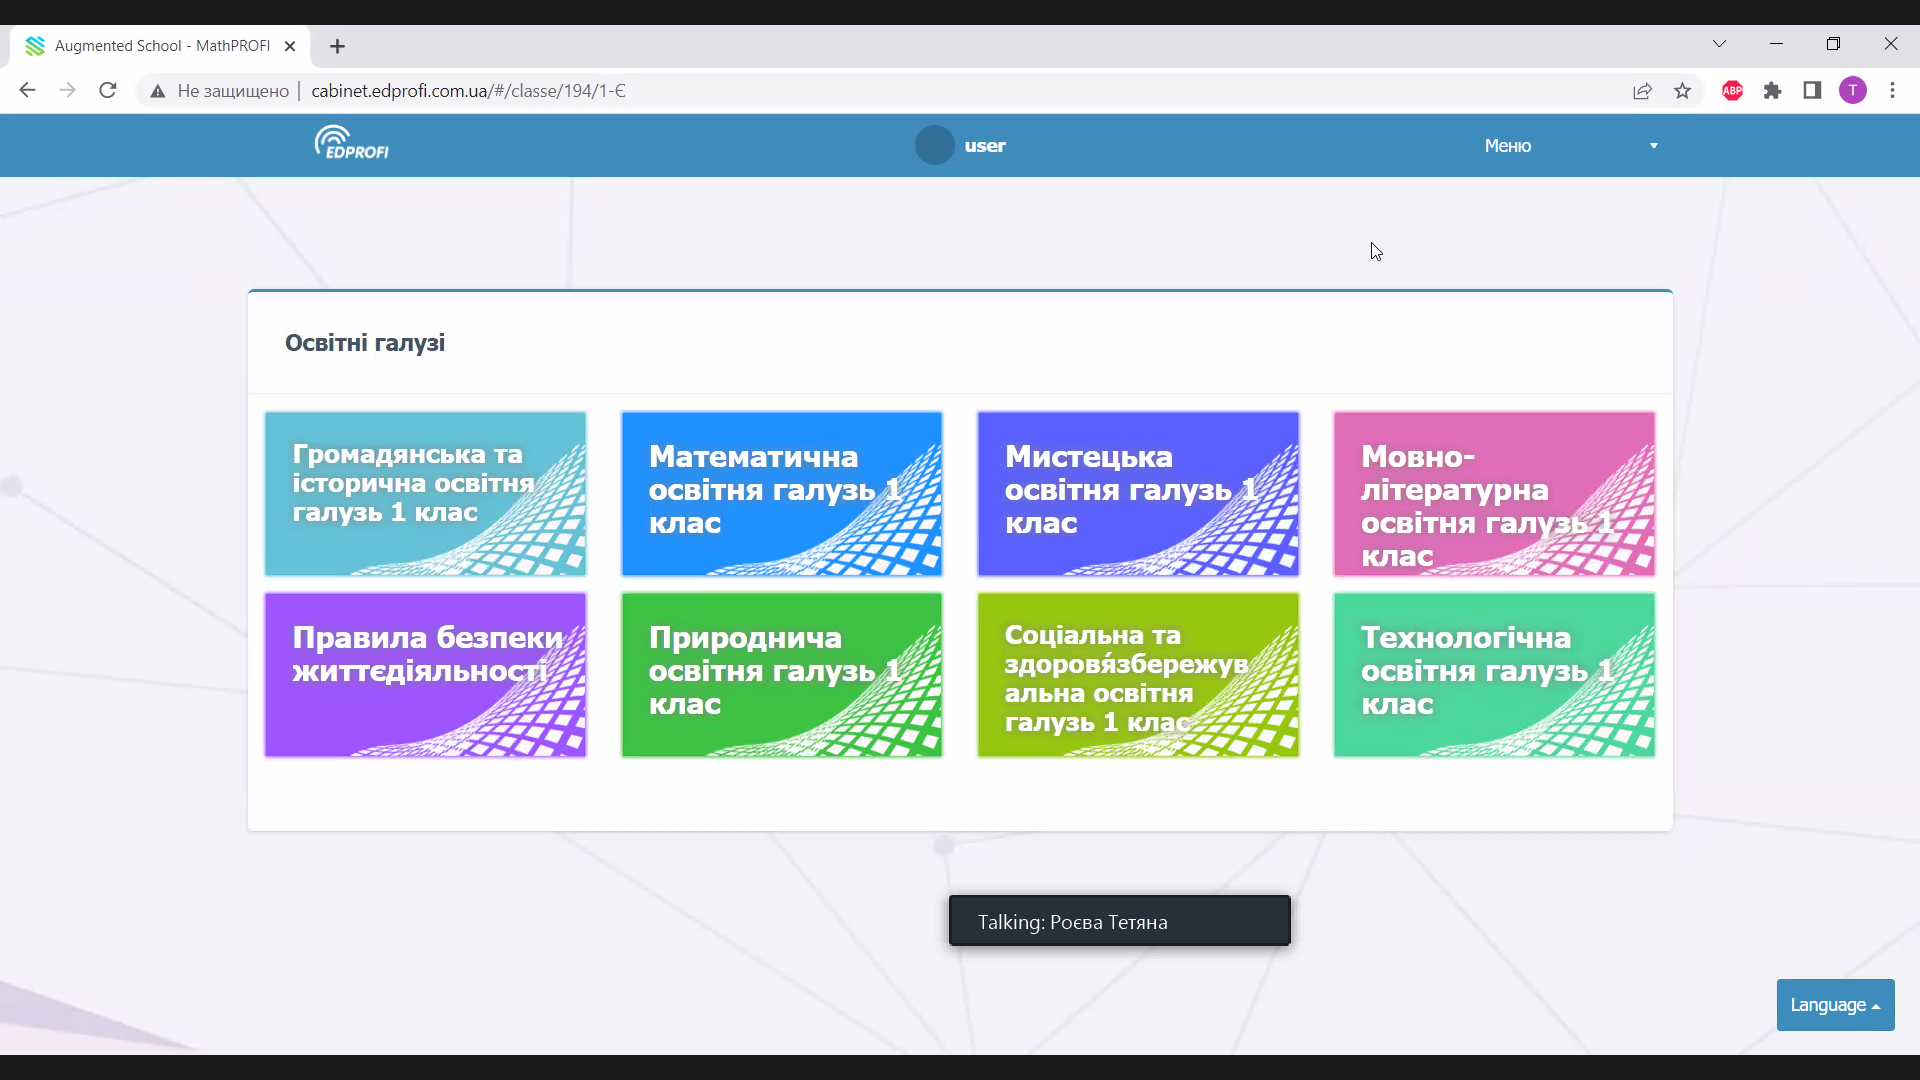This screenshot has width=1920, height=1080.
Task: Open Правила безпеки життєдіяльності tile
Action: coord(425,675)
